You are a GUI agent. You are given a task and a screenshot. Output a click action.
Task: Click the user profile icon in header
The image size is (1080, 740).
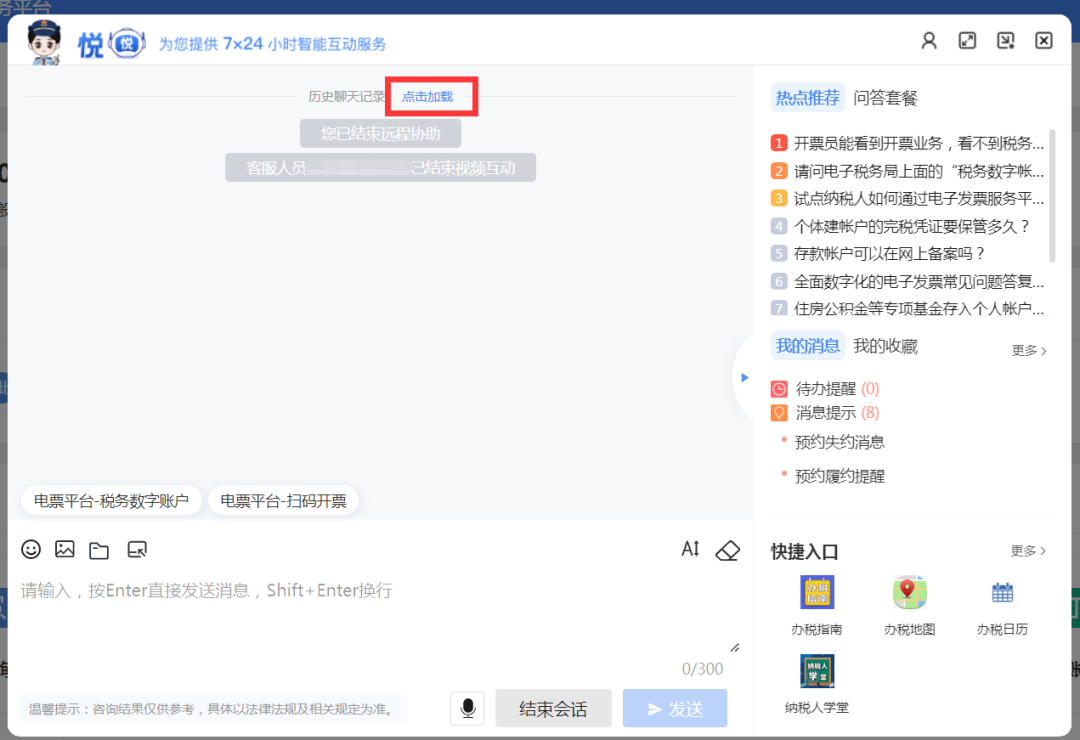pos(929,41)
